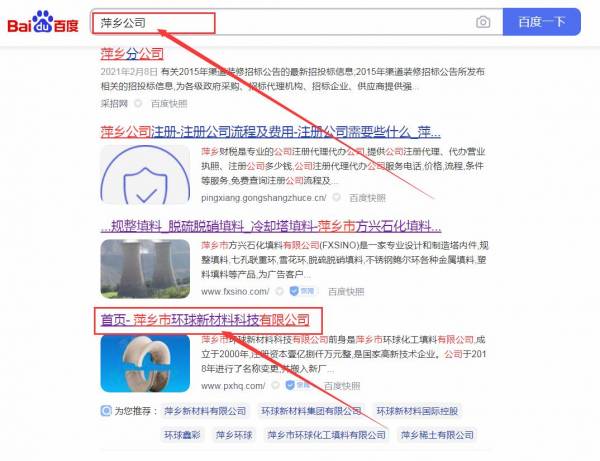Screen dimensions: 600x461
Task: Click the blue shield icon beside www.fxsino.com
Action: click(x=294, y=291)
